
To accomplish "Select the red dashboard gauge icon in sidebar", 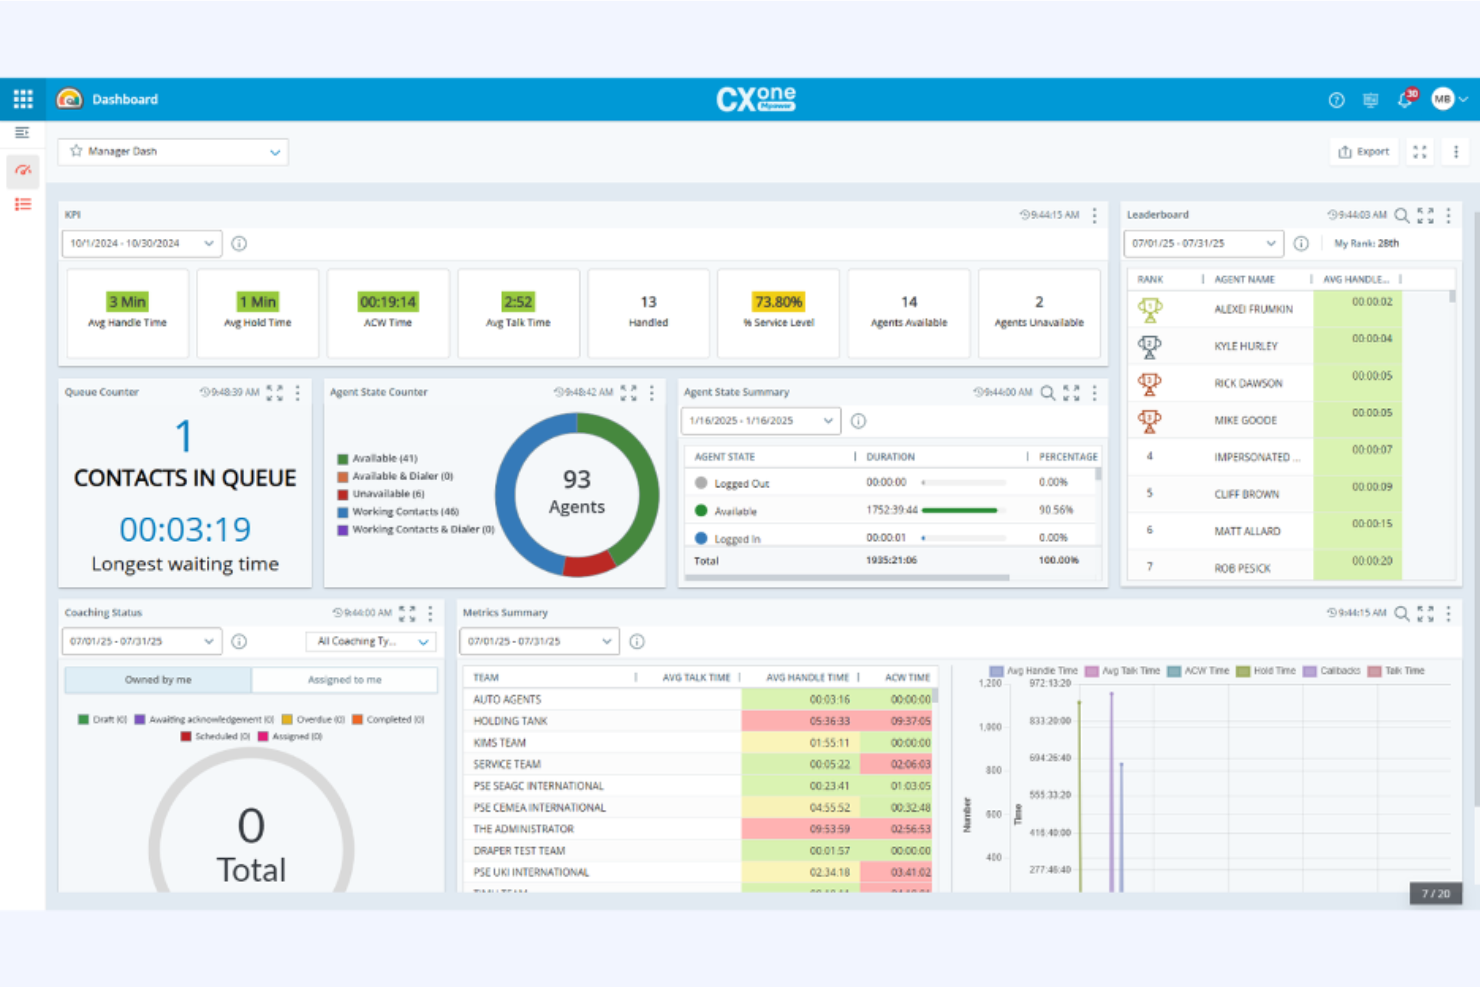I will click(22, 171).
